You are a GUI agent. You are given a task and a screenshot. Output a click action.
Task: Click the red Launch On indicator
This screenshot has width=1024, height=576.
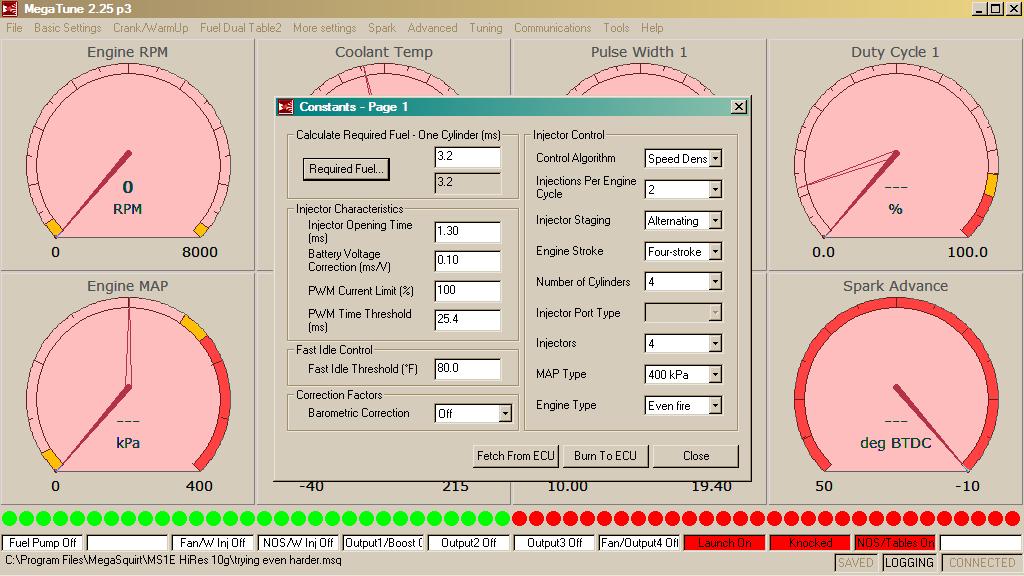724,543
